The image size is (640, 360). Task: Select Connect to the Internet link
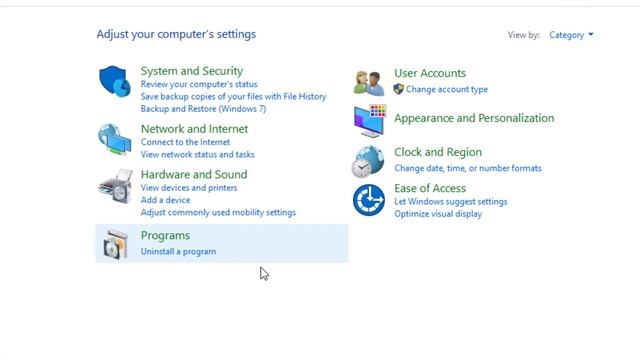tap(185, 142)
